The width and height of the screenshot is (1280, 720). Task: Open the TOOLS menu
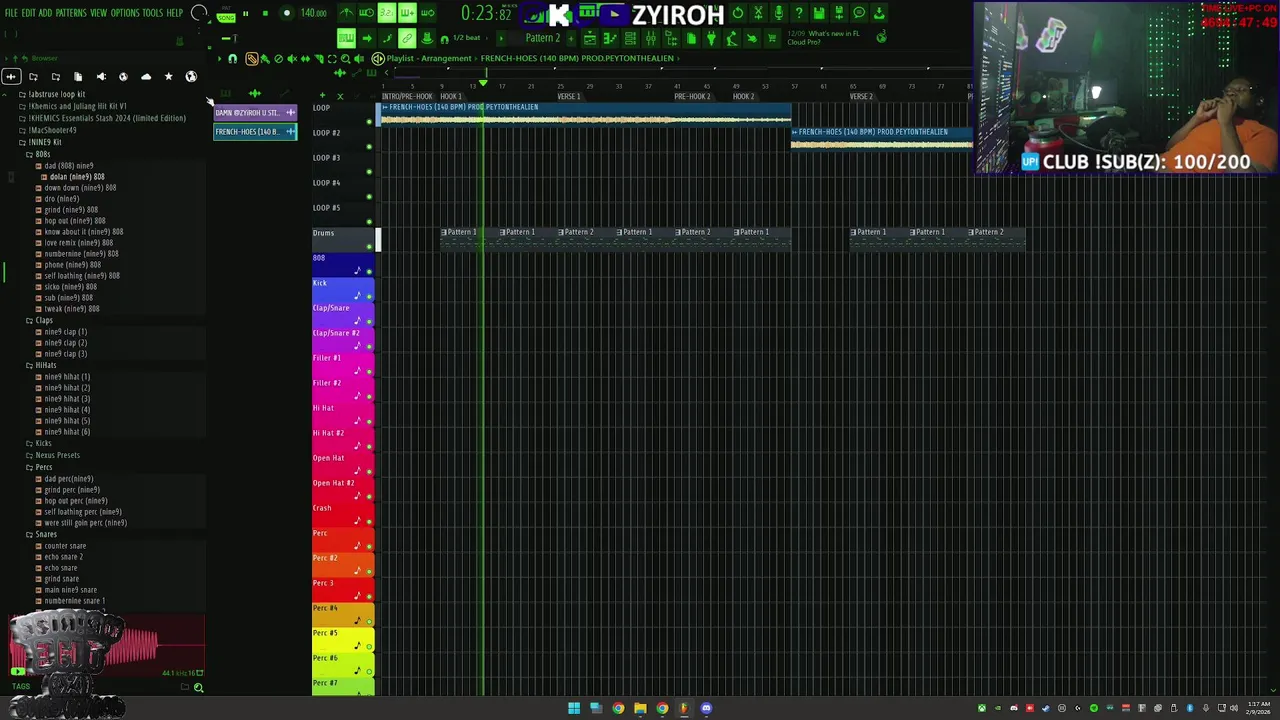coord(152,13)
